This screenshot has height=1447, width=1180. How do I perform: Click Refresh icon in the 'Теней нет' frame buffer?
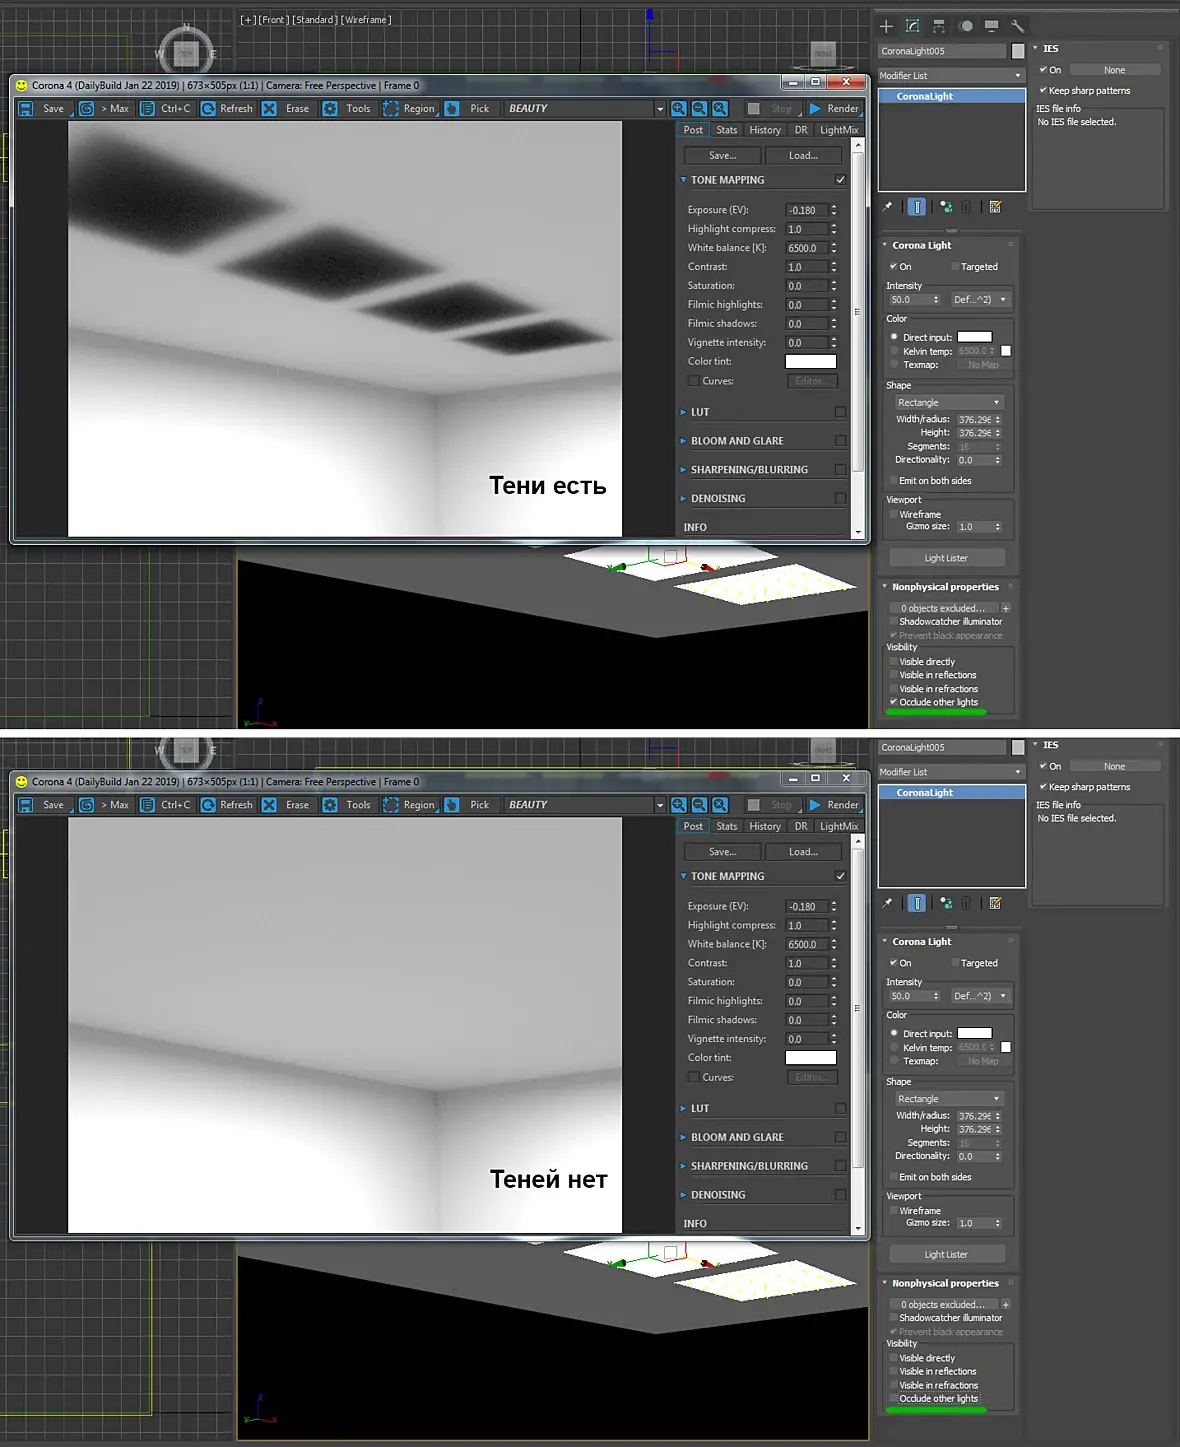208,804
